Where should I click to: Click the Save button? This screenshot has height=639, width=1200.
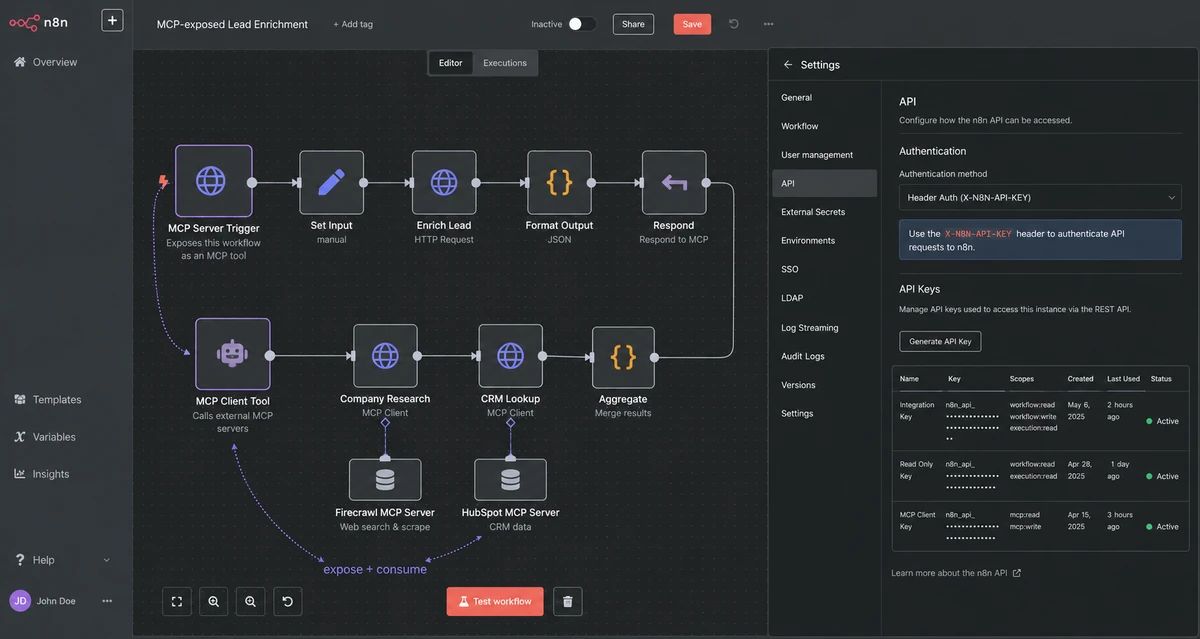pos(692,24)
